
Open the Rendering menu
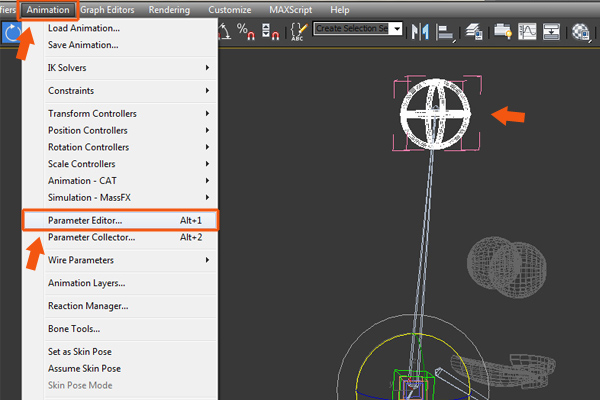point(169,10)
